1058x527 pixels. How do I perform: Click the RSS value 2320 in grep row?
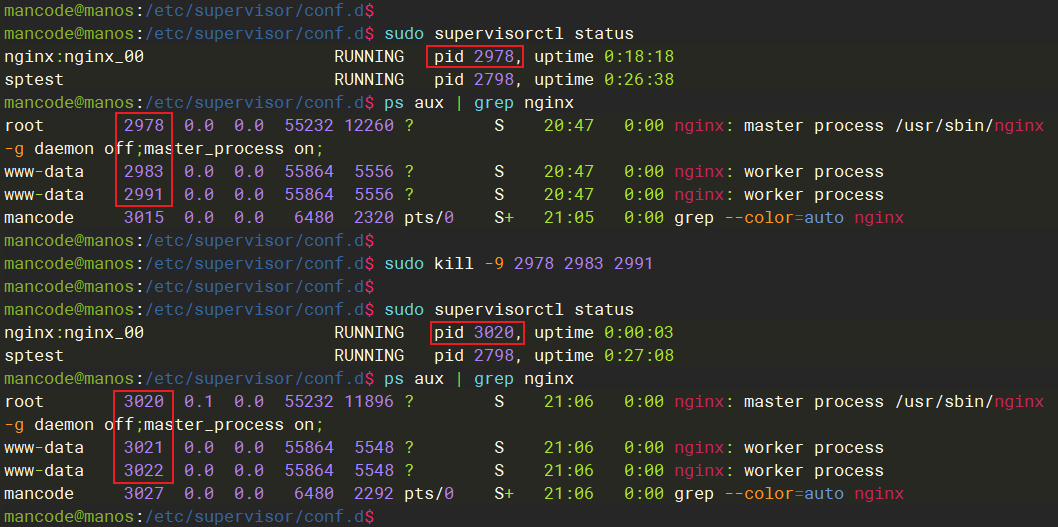point(374,218)
